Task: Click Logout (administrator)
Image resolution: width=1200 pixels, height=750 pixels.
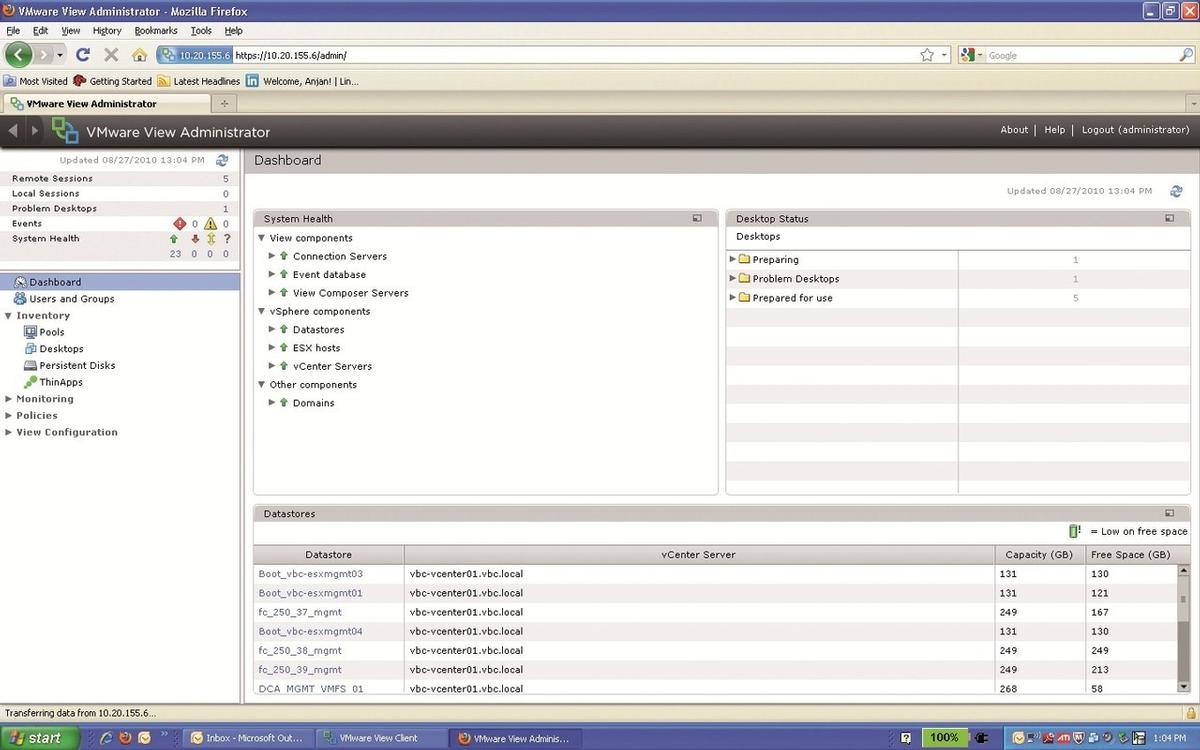Action: pyautogui.click(x=1136, y=130)
